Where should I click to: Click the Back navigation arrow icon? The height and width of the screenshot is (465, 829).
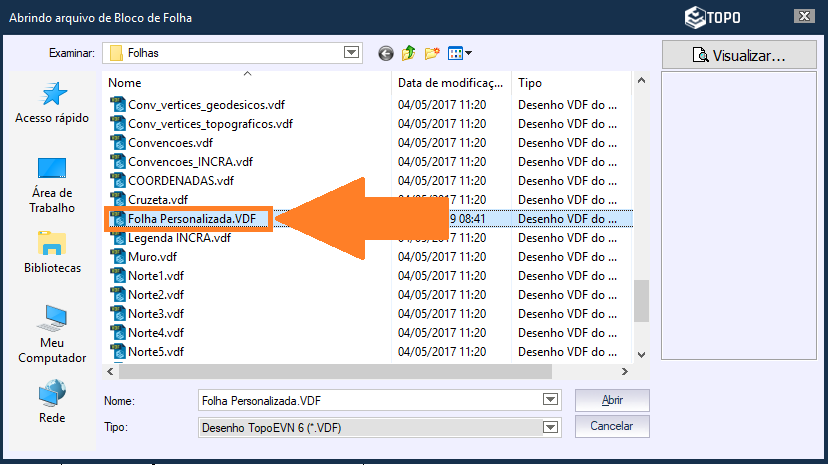click(x=386, y=53)
